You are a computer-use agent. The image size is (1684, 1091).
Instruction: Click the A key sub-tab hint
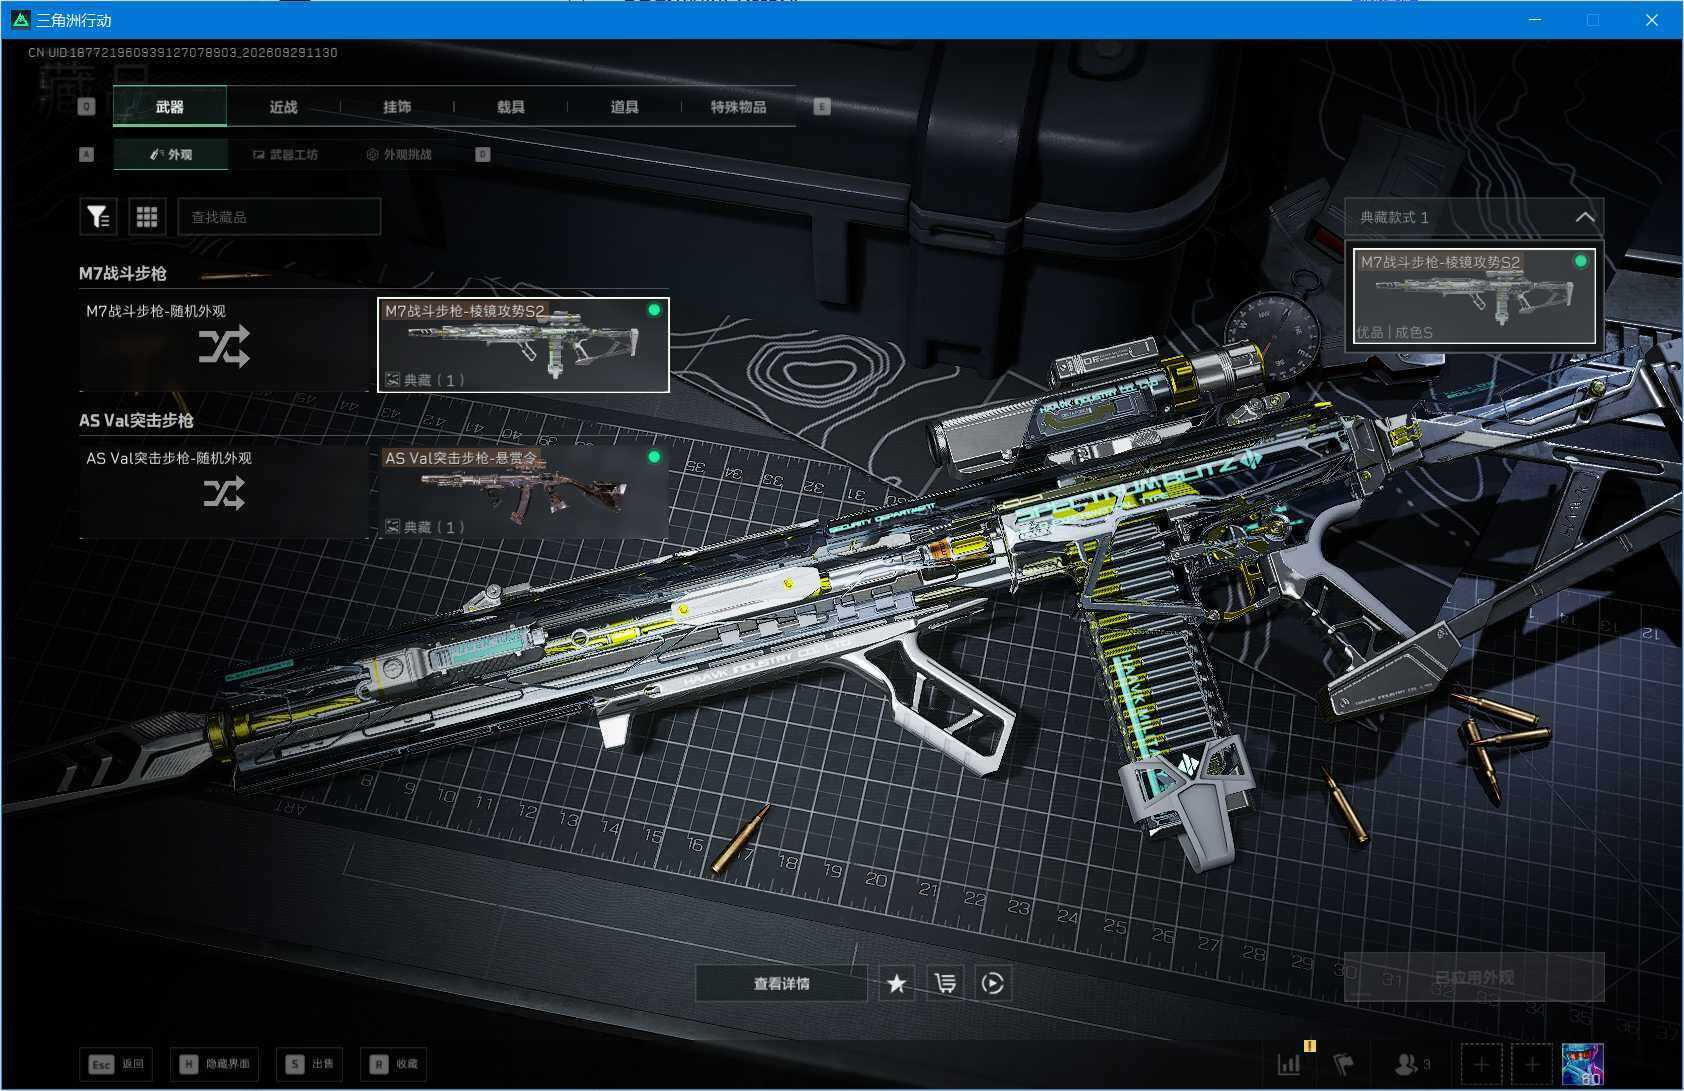(x=87, y=155)
